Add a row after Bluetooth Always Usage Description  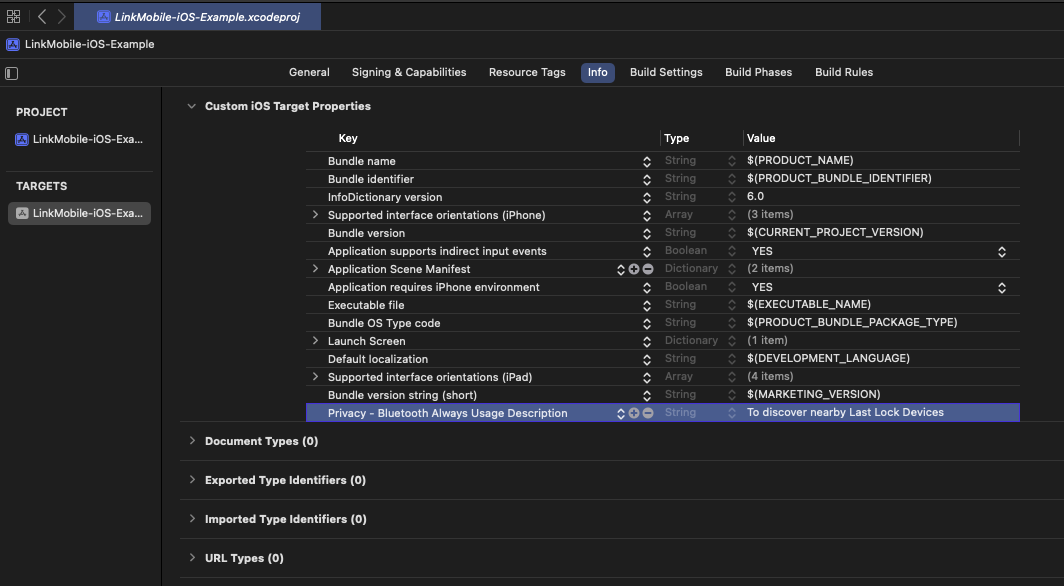[634, 413]
